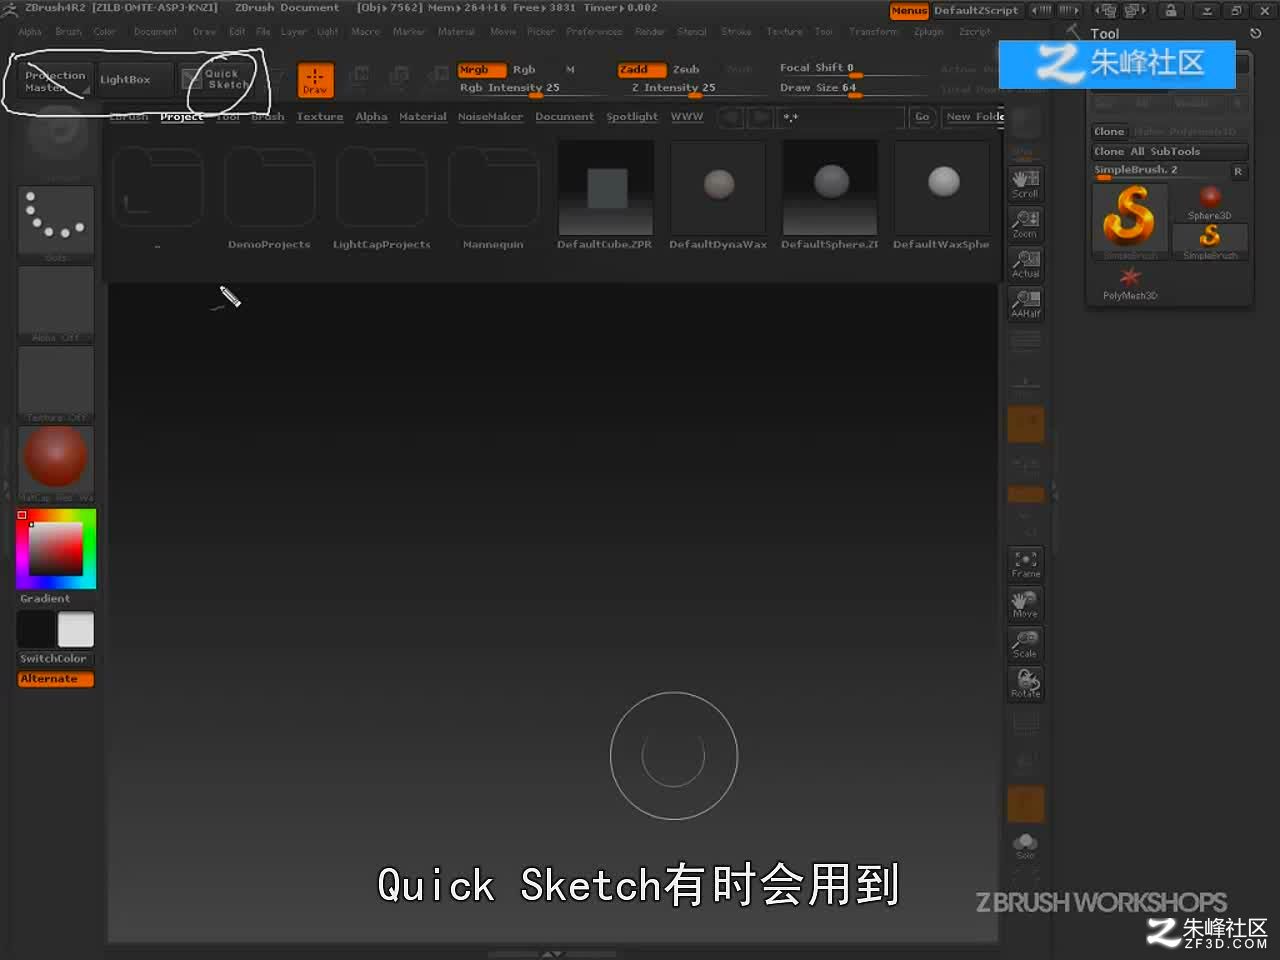This screenshot has width=1280, height=960.
Task: Switch to LightBox Texture tab
Action: coord(320,117)
